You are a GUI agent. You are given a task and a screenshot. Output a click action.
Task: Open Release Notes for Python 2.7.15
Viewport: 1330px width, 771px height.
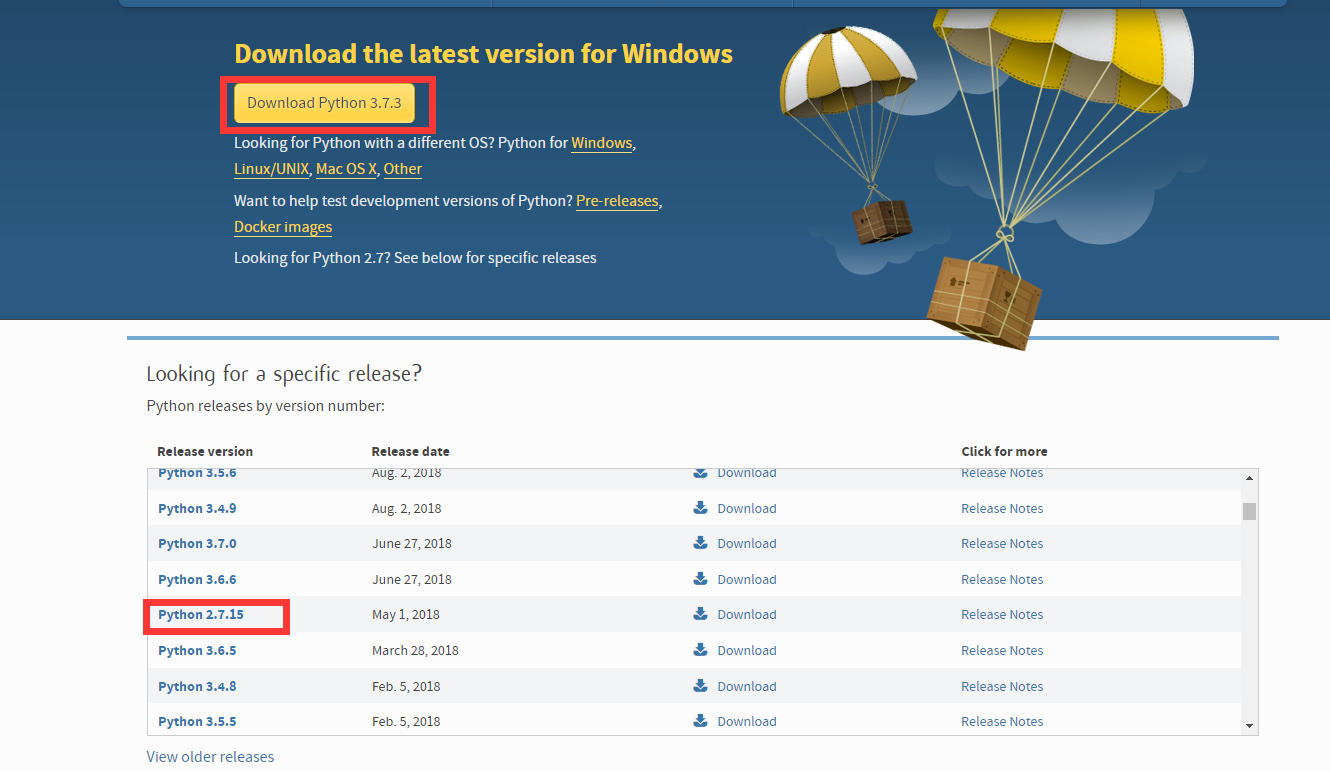click(x=1002, y=615)
